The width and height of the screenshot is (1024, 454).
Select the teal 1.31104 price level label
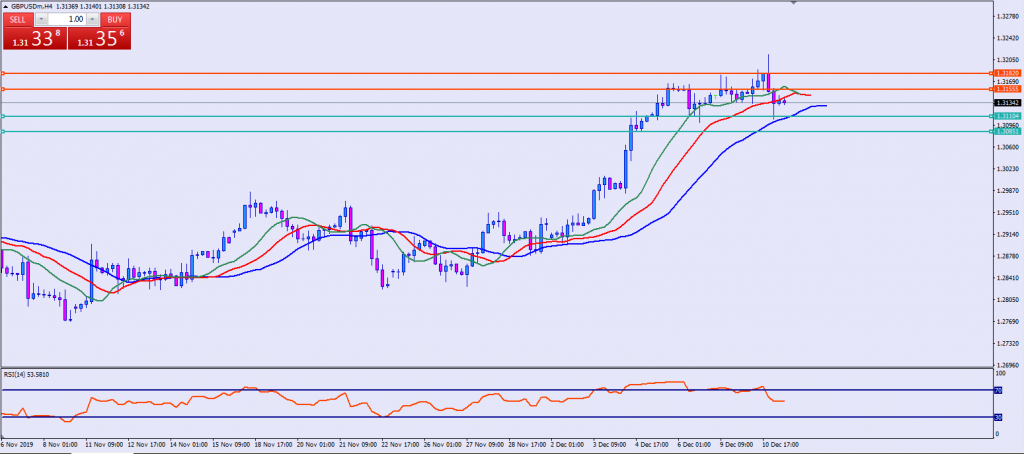1007,116
